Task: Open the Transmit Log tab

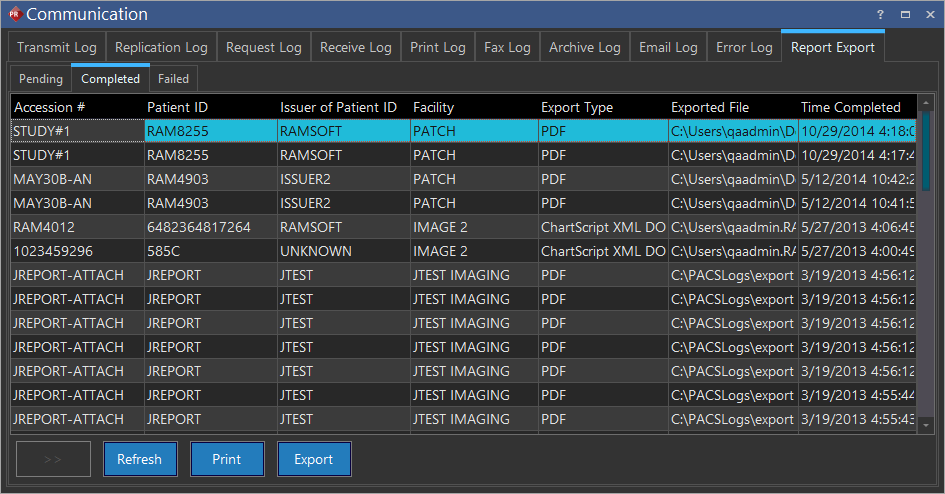Action: [57, 47]
